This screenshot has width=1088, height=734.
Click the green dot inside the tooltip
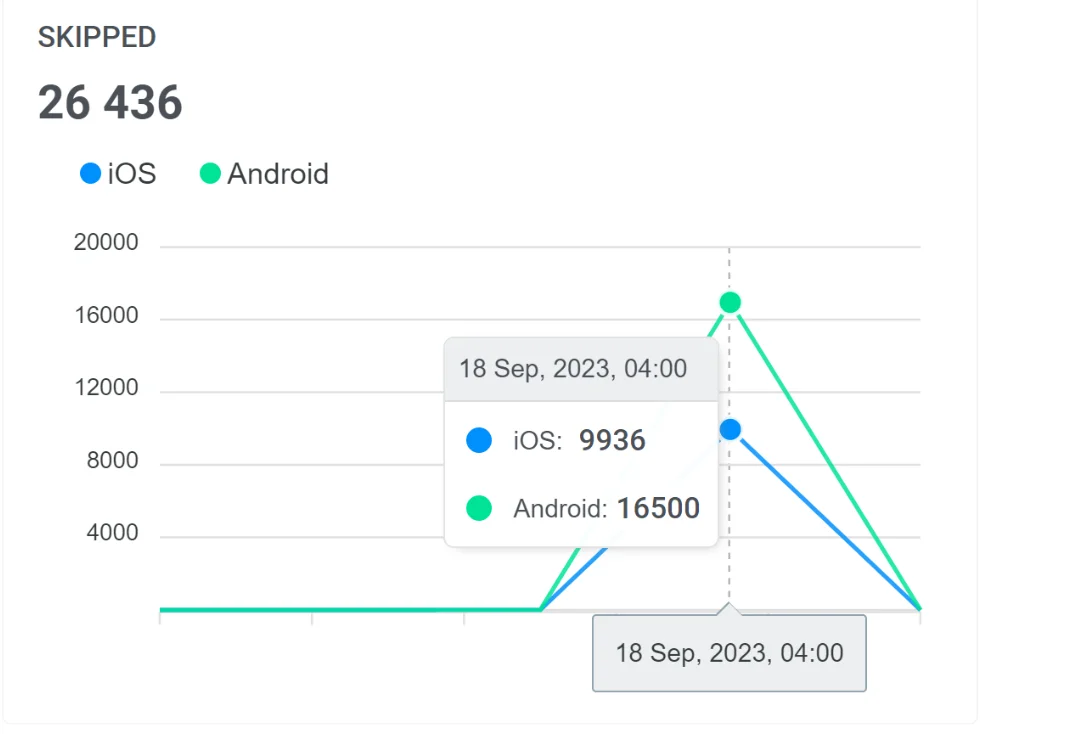pyautogui.click(x=478, y=508)
